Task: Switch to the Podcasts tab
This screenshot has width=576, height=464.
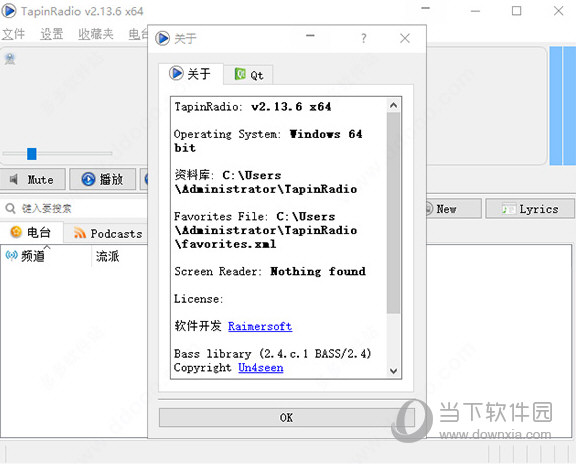Action: [x=106, y=233]
